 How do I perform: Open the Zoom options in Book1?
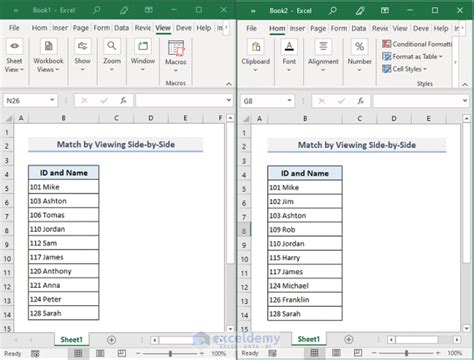(112, 55)
